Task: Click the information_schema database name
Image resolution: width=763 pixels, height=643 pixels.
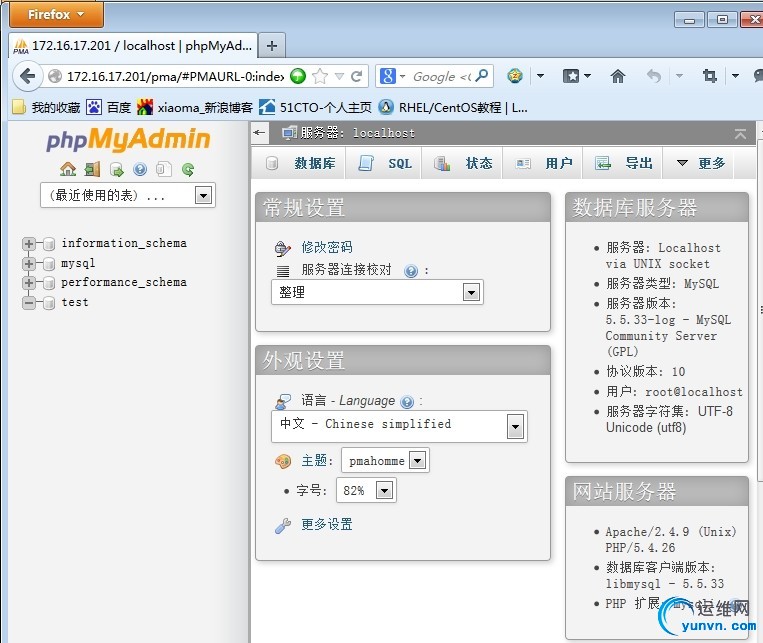Action: [x=124, y=243]
